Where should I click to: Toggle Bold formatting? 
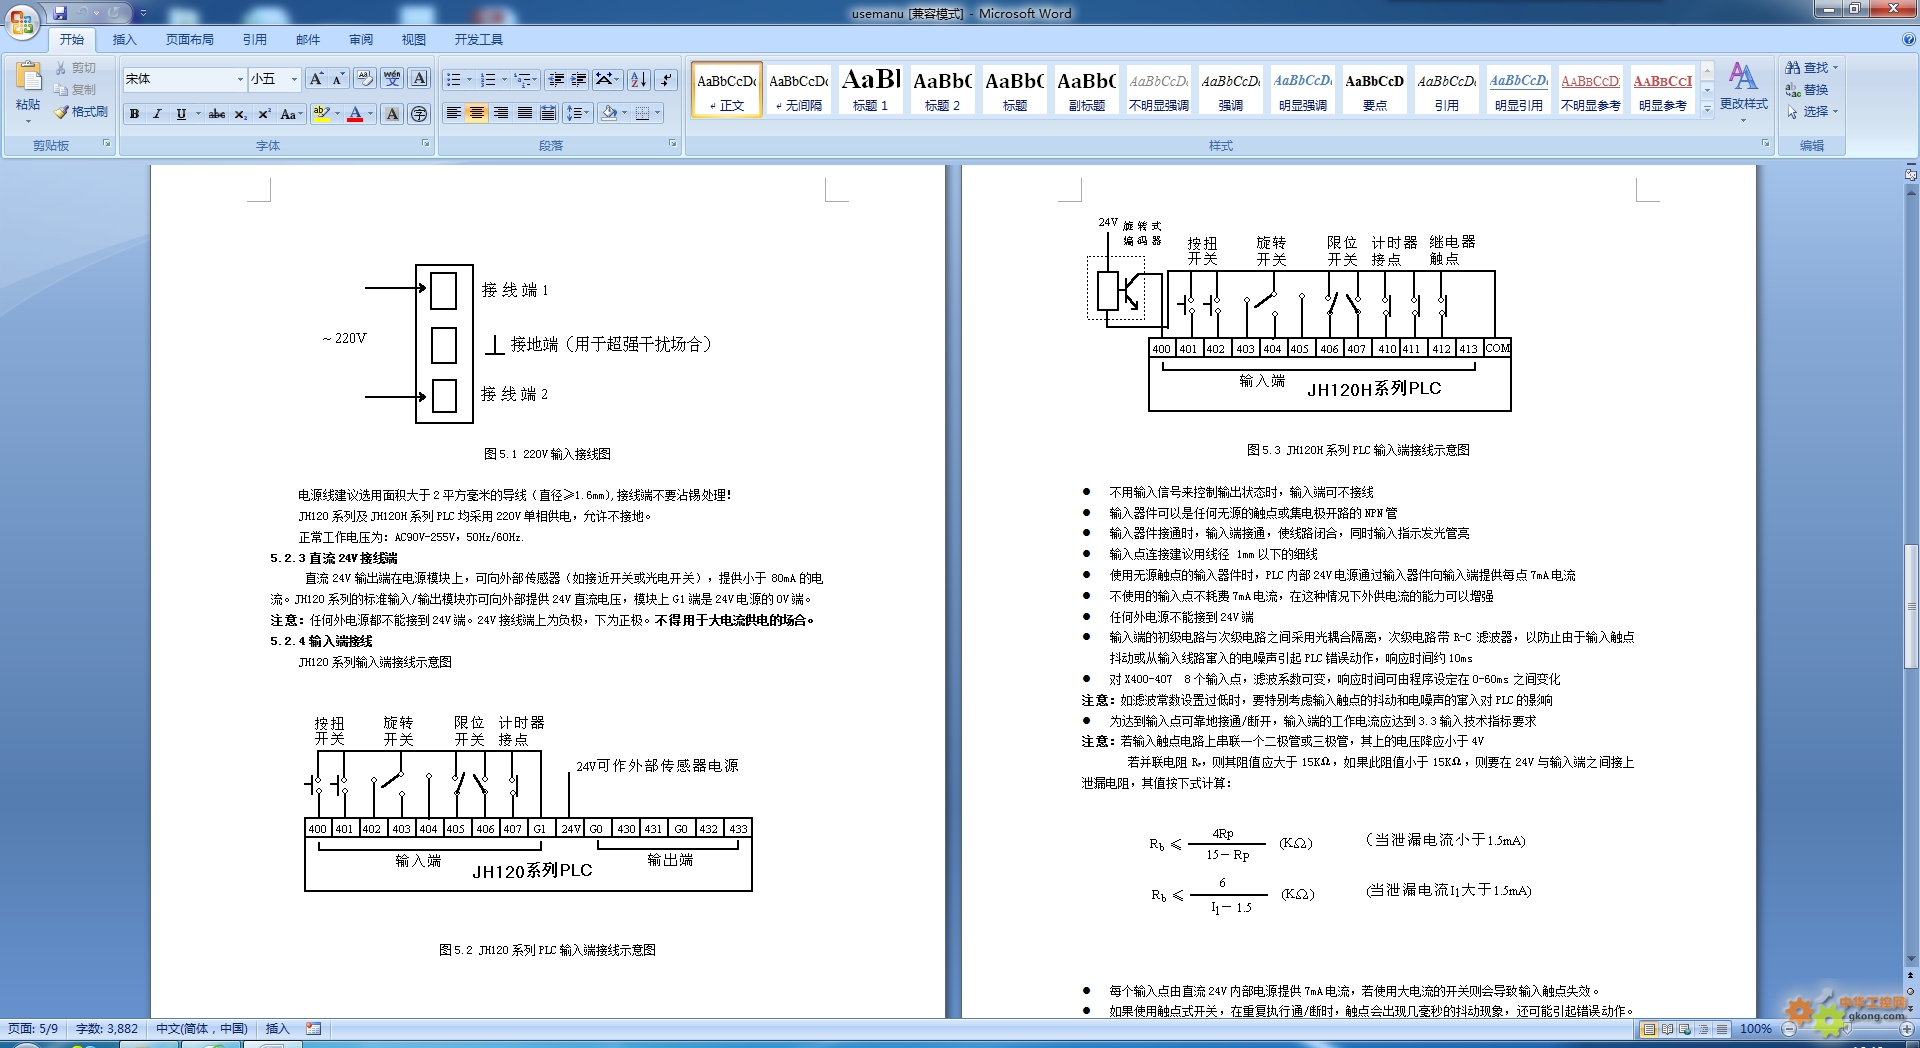[134, 114]
